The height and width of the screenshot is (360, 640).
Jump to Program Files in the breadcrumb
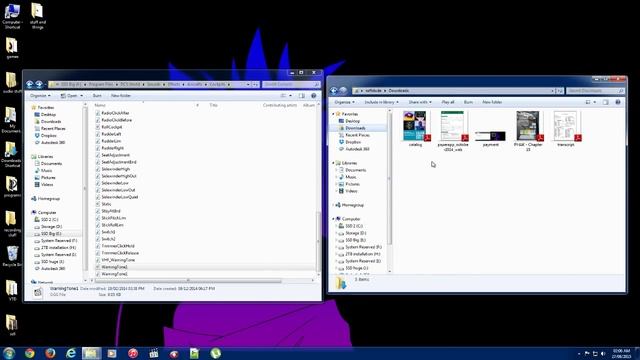click(100, 84)
